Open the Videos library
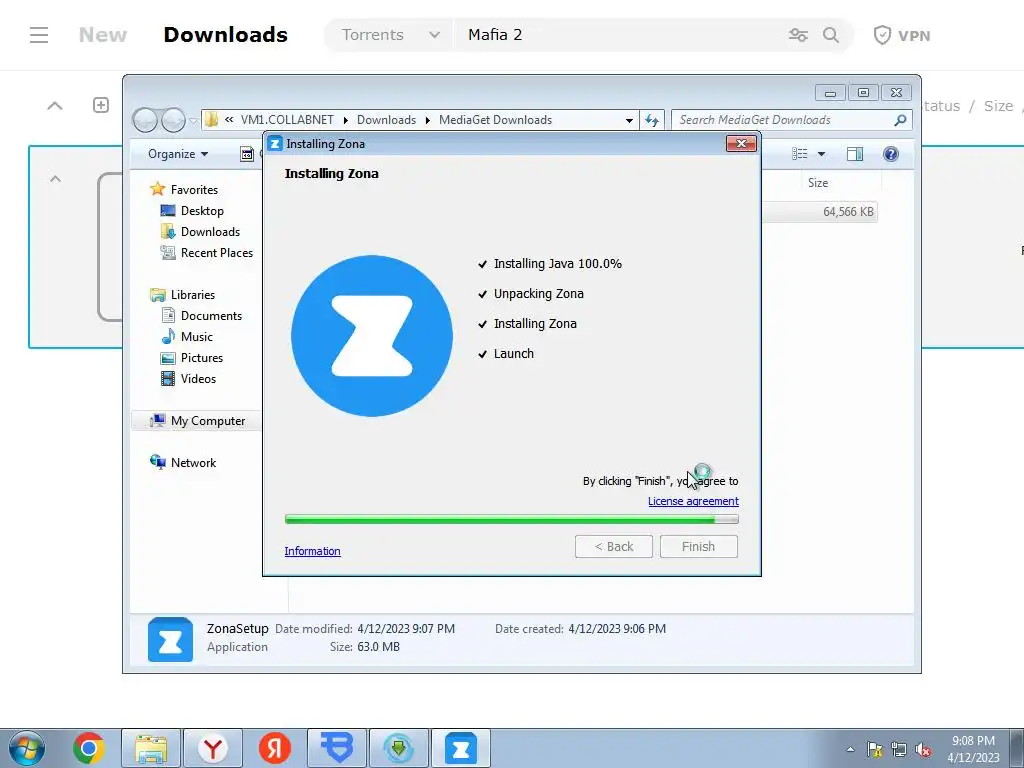Image resolution: width=1024 pixels, height=768 pixels. click(198, 379)
